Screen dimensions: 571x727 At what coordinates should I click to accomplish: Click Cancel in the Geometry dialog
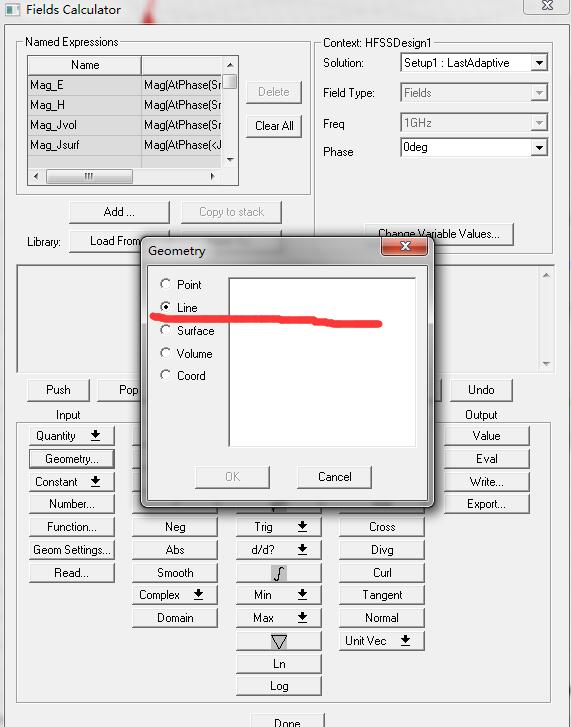click(x=334, y=477)
